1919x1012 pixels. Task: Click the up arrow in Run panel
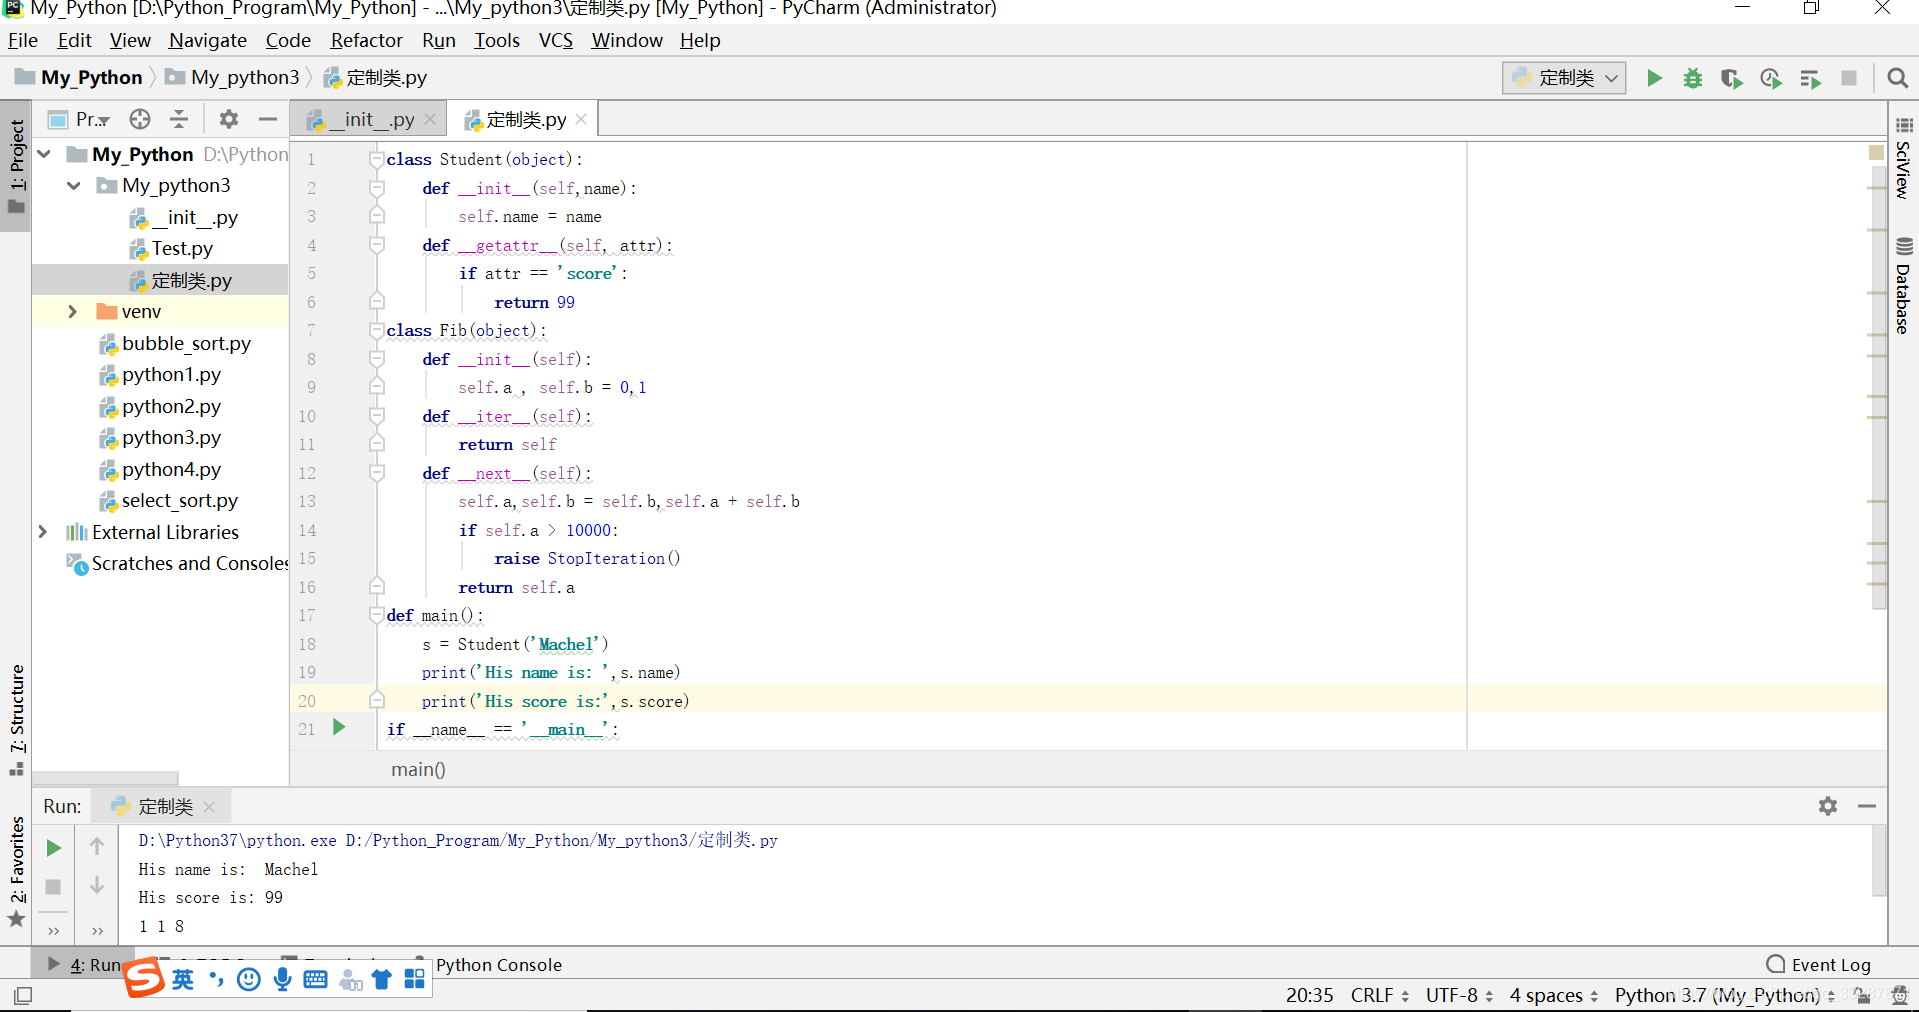[x=97, y=846]
